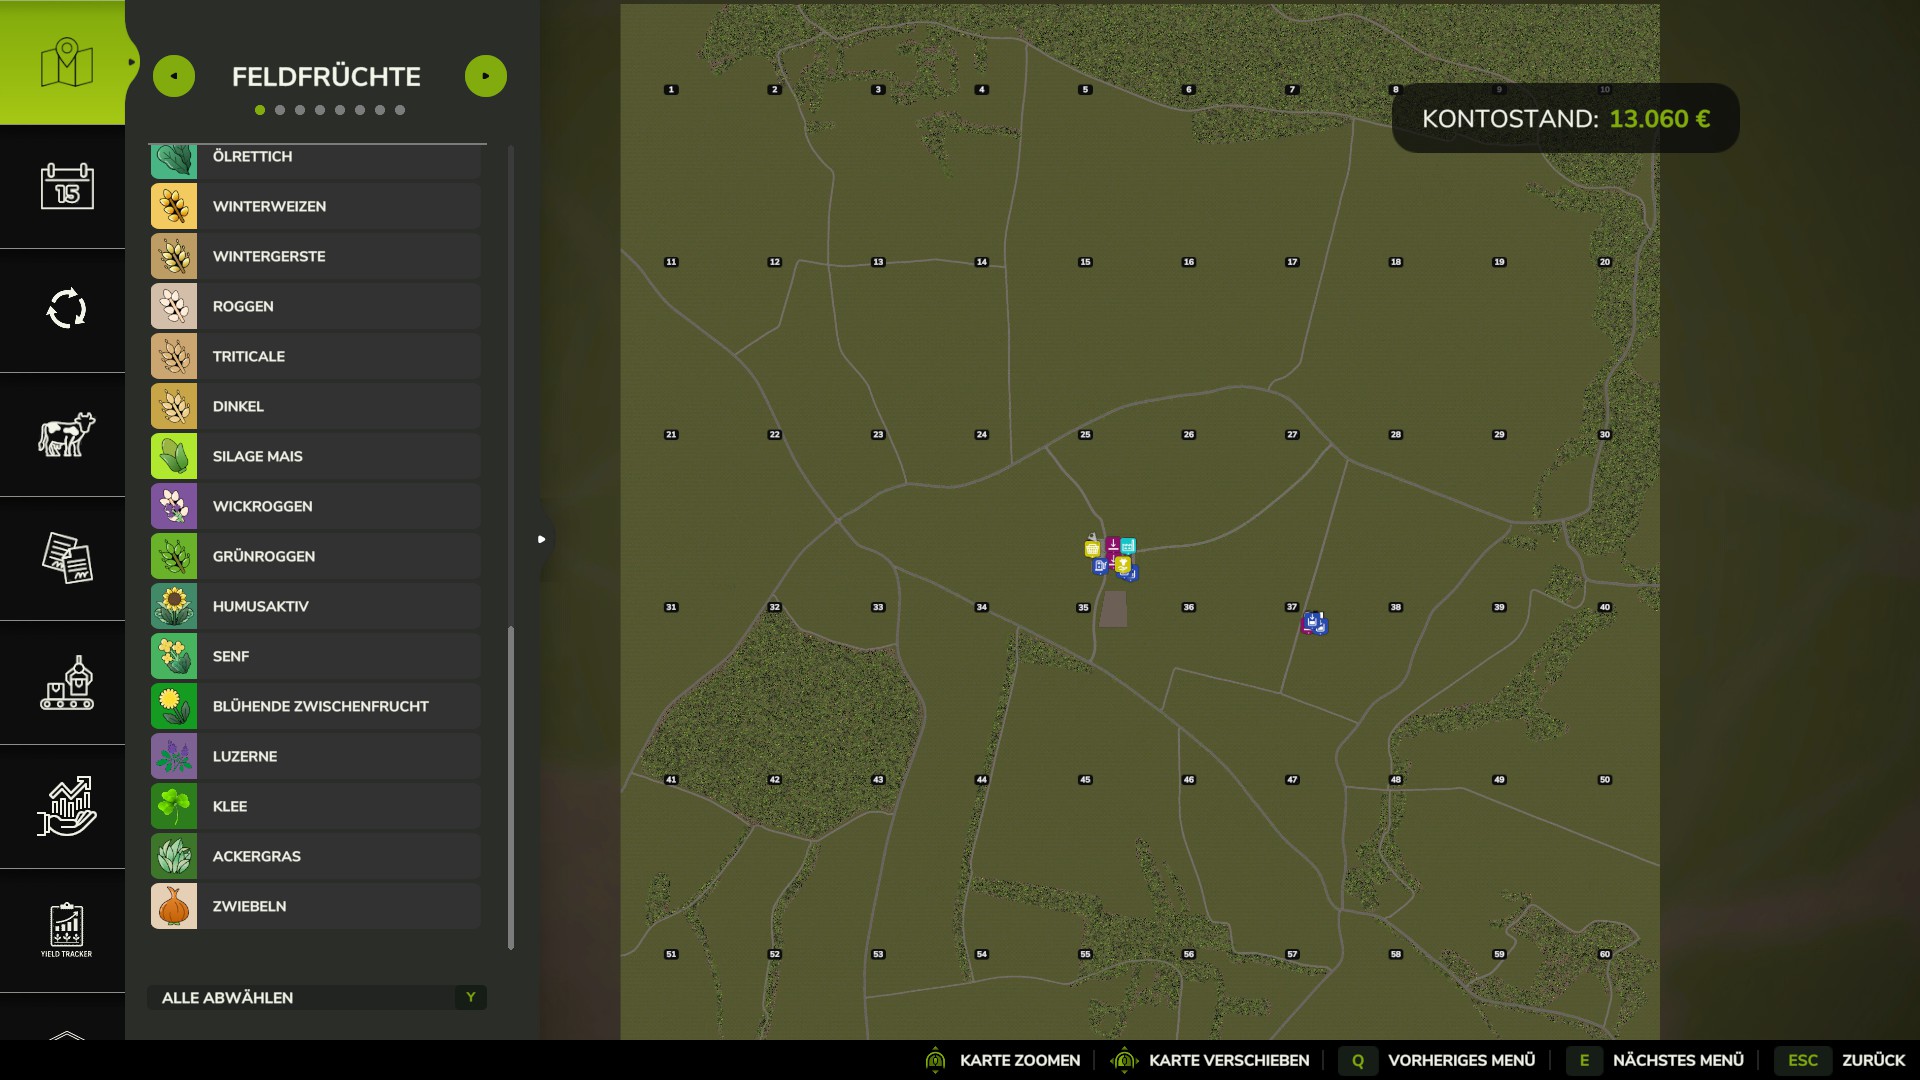
Task: Select the magenta unloading point map marker
Action: [x=1113, y=545]
